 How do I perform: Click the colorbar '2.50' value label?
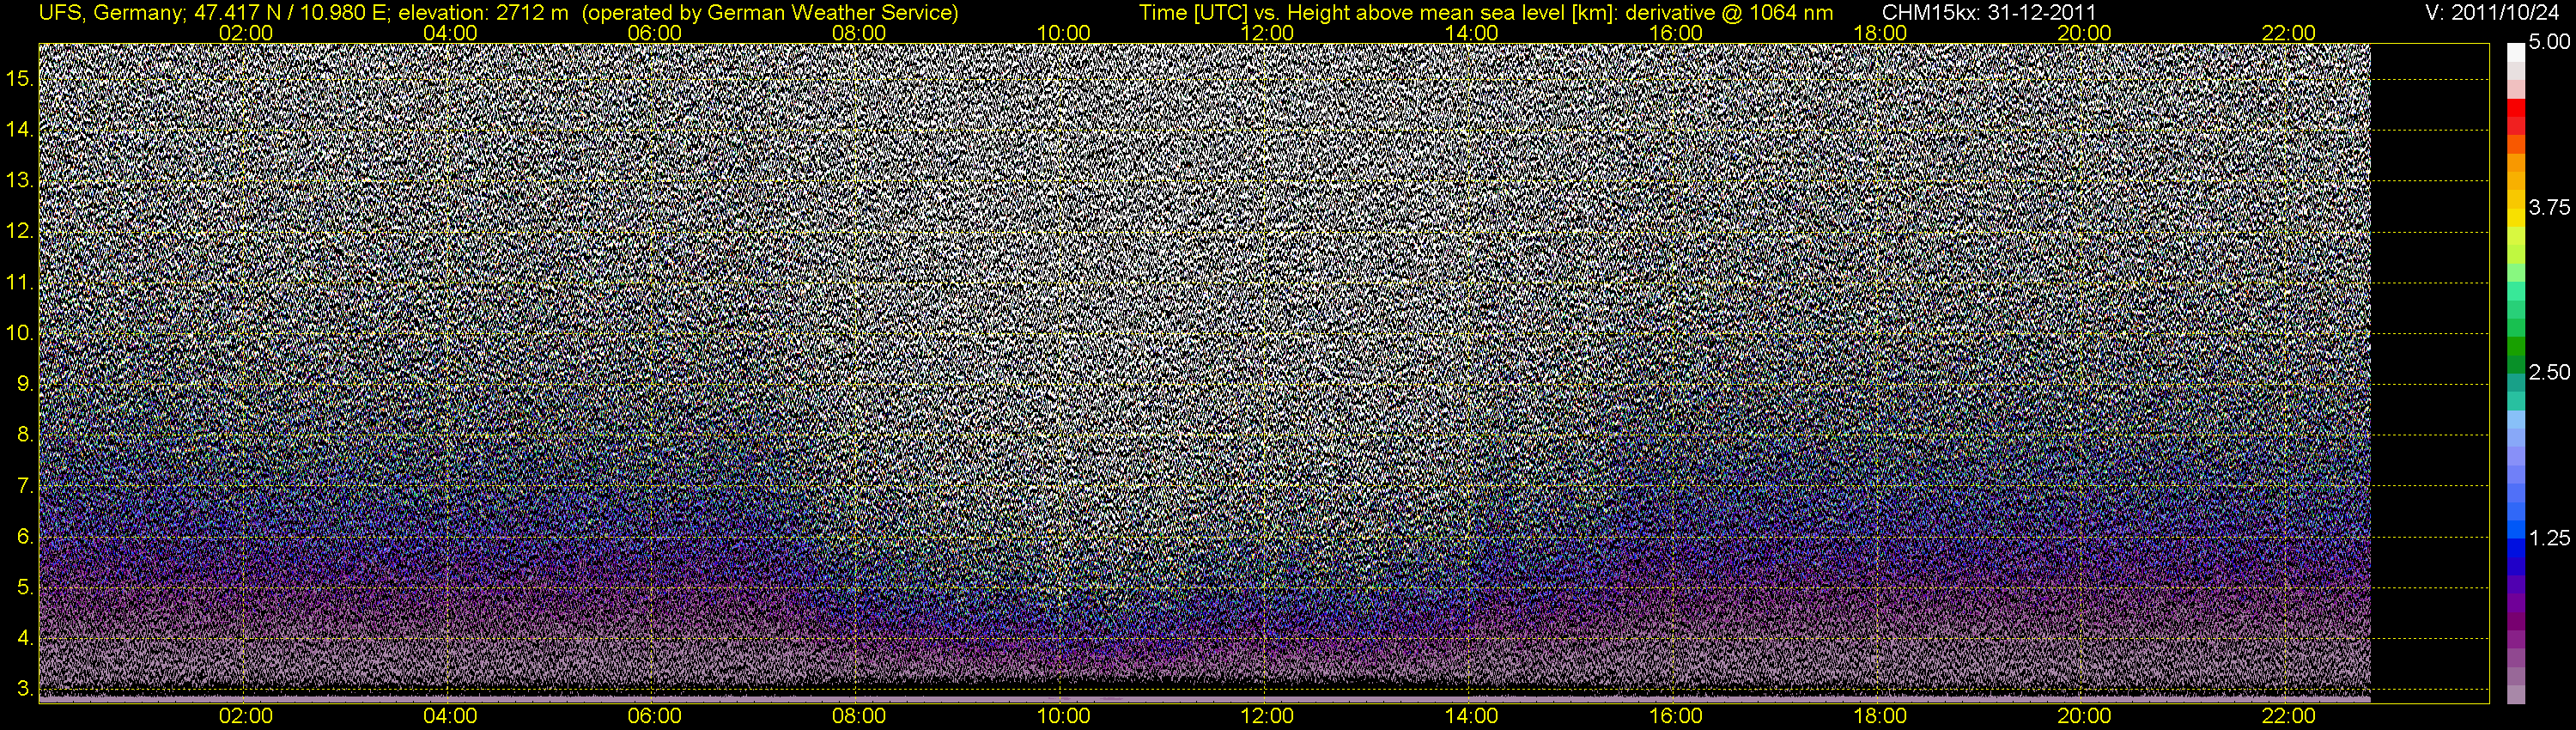[2549, 372]
